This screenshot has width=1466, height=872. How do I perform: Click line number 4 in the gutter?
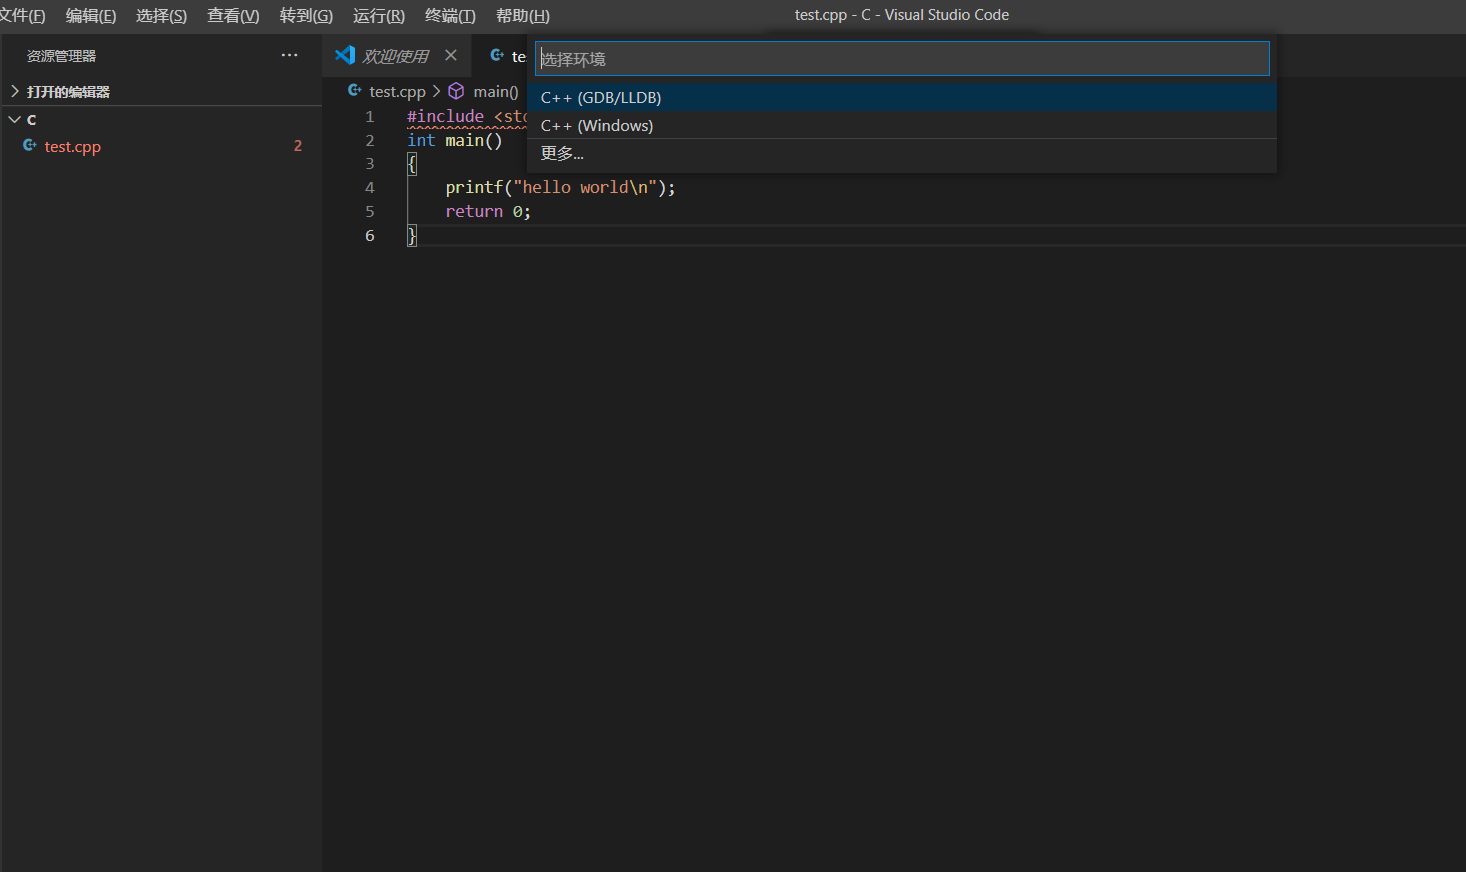pyautogui.click(x=370, y=188)
